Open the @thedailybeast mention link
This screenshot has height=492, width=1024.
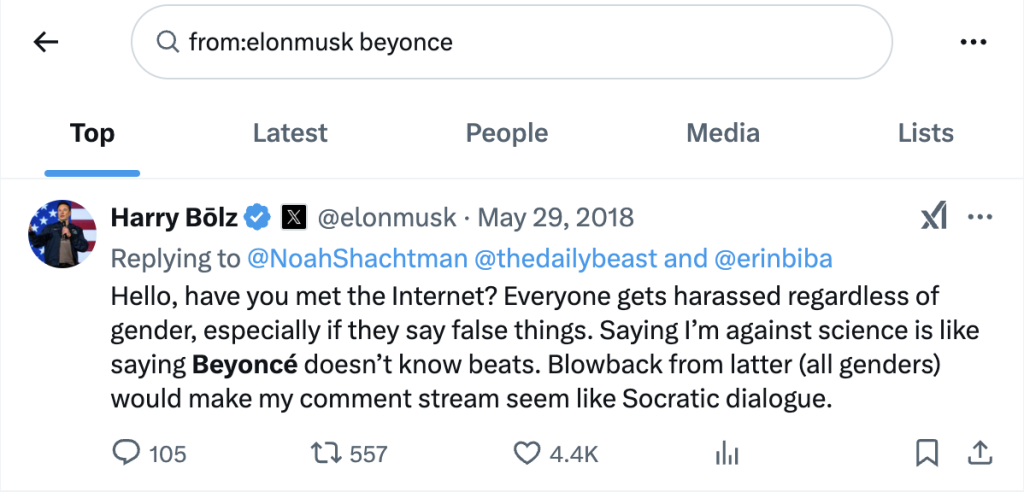566,259
